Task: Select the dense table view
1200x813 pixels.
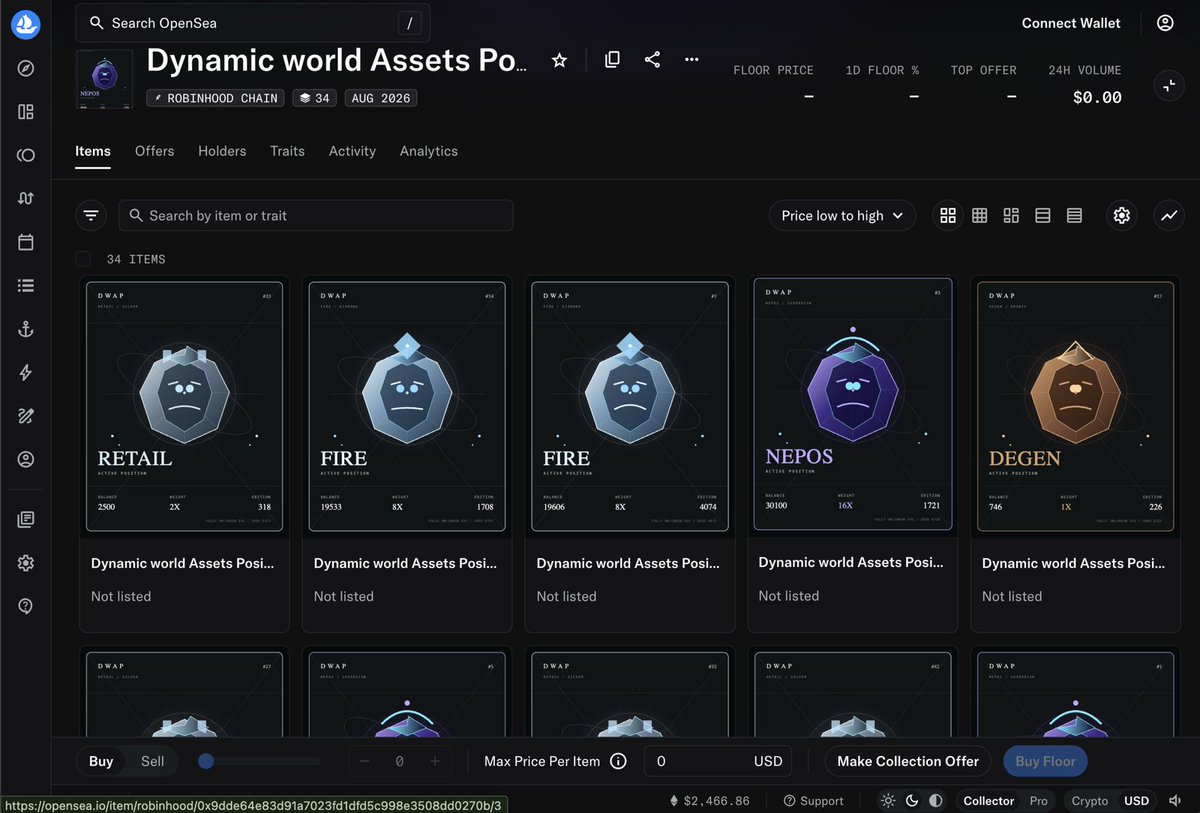Action: (x=1074, y=215)
